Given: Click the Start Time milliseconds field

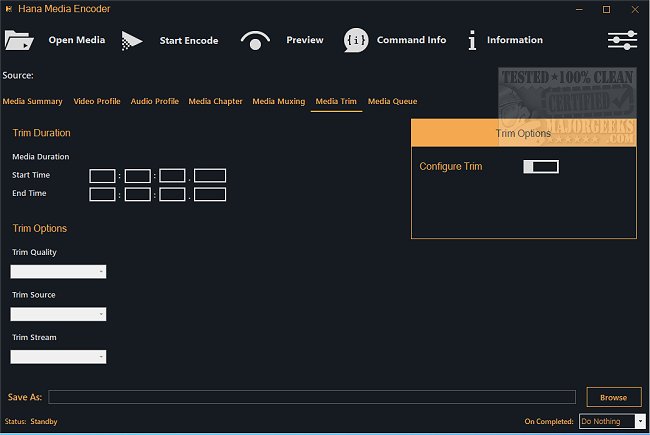Looking at the screenshot, I should click(x=210, y=176).
